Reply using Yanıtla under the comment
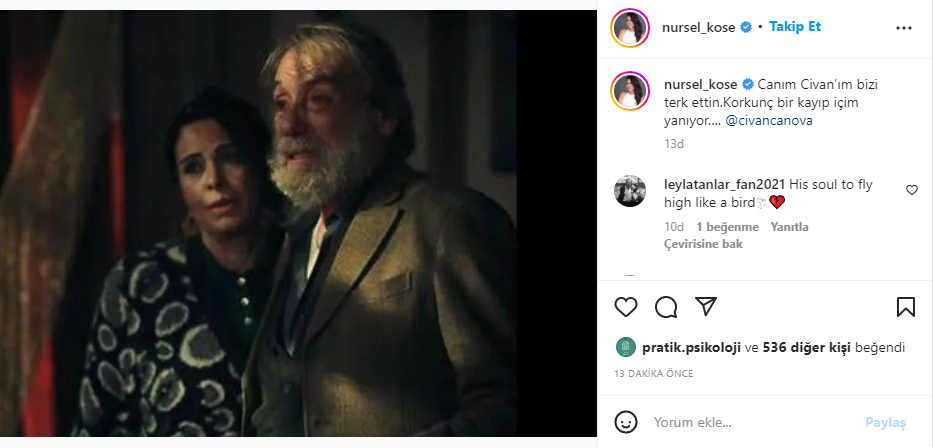This screenshot has height=448, width=933. pyautogui.click(x=790, y=227)
